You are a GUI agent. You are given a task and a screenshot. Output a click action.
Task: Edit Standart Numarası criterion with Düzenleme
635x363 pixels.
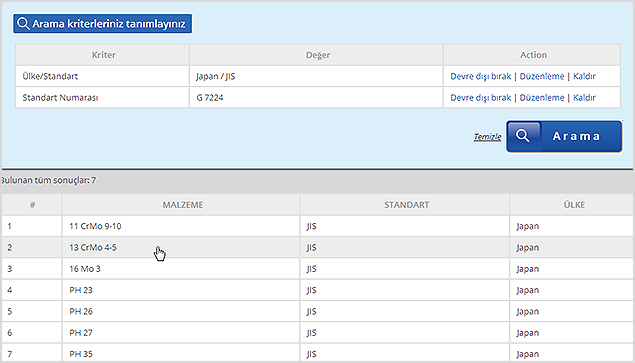(x=541, y=98)
